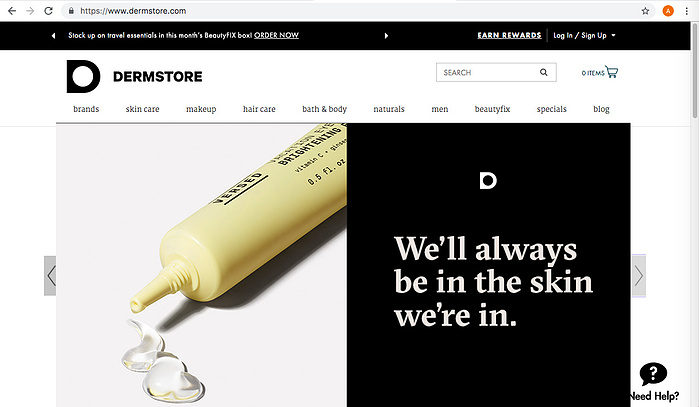Click the search magnifying glass icon
Image resolution: width=699 pixels, height=407 pixels.
click(543, 72)
